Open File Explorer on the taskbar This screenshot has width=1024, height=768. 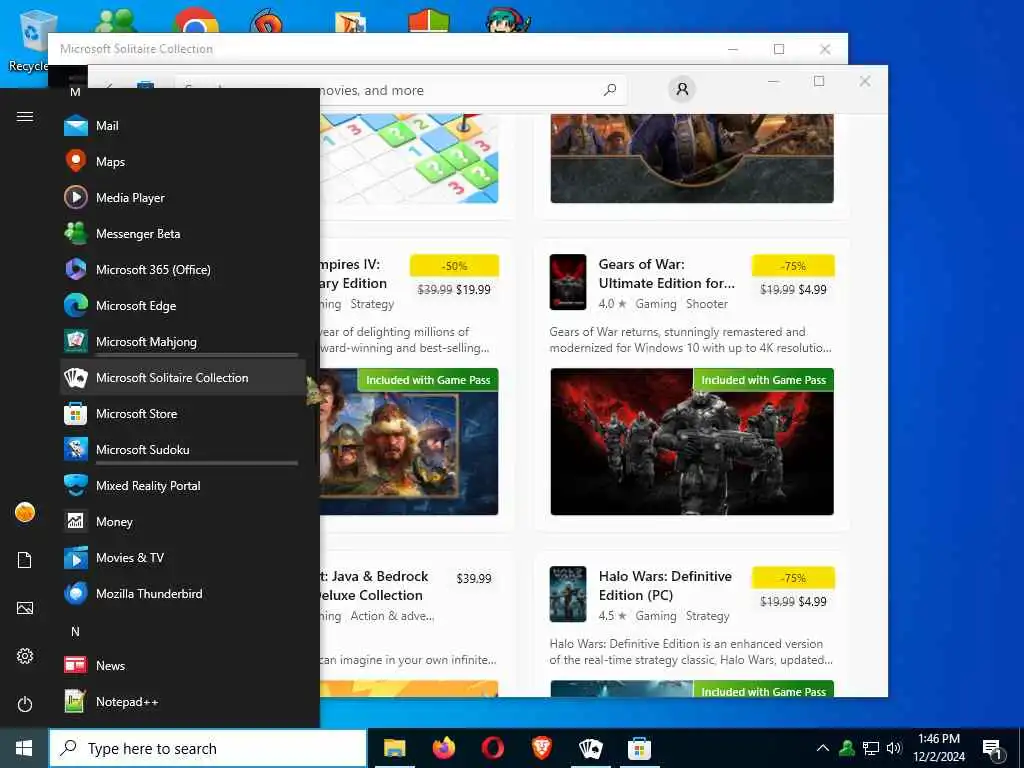[x=394, y=748]
